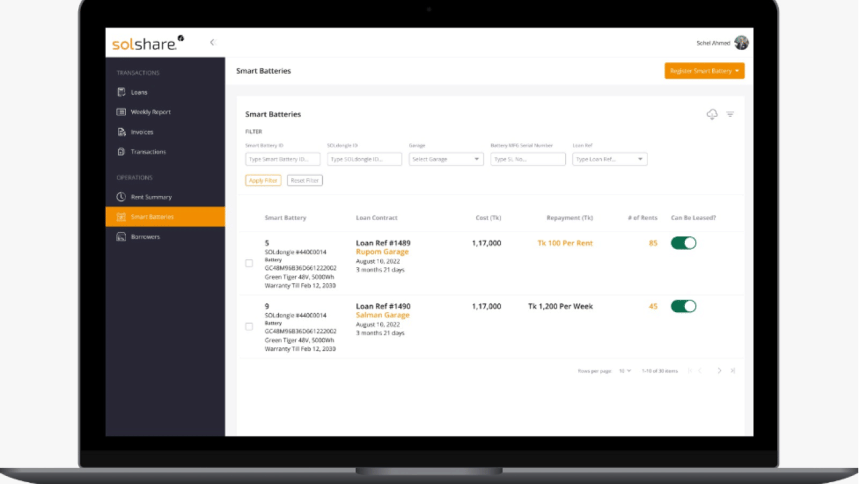Open the filter lines icon
This screenshot has height=484, width=860.
click(x=730, y=115)
